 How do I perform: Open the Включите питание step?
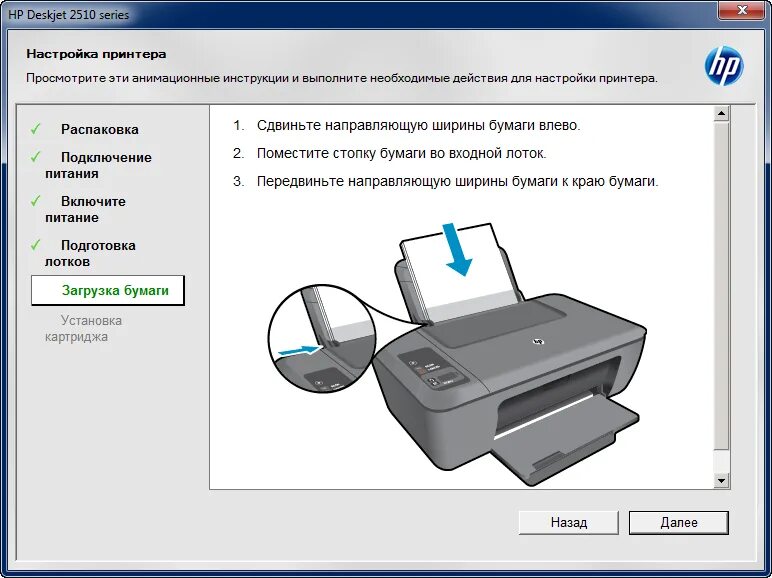point(85,209)
